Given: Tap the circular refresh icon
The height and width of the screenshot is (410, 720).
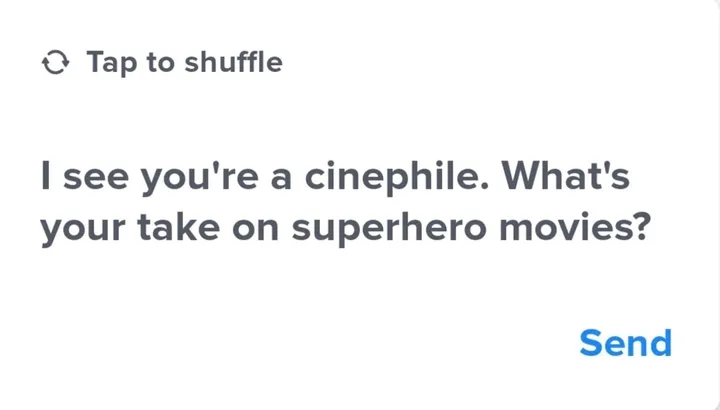Looking at the screenshot, I should click(x=55, y=63).
